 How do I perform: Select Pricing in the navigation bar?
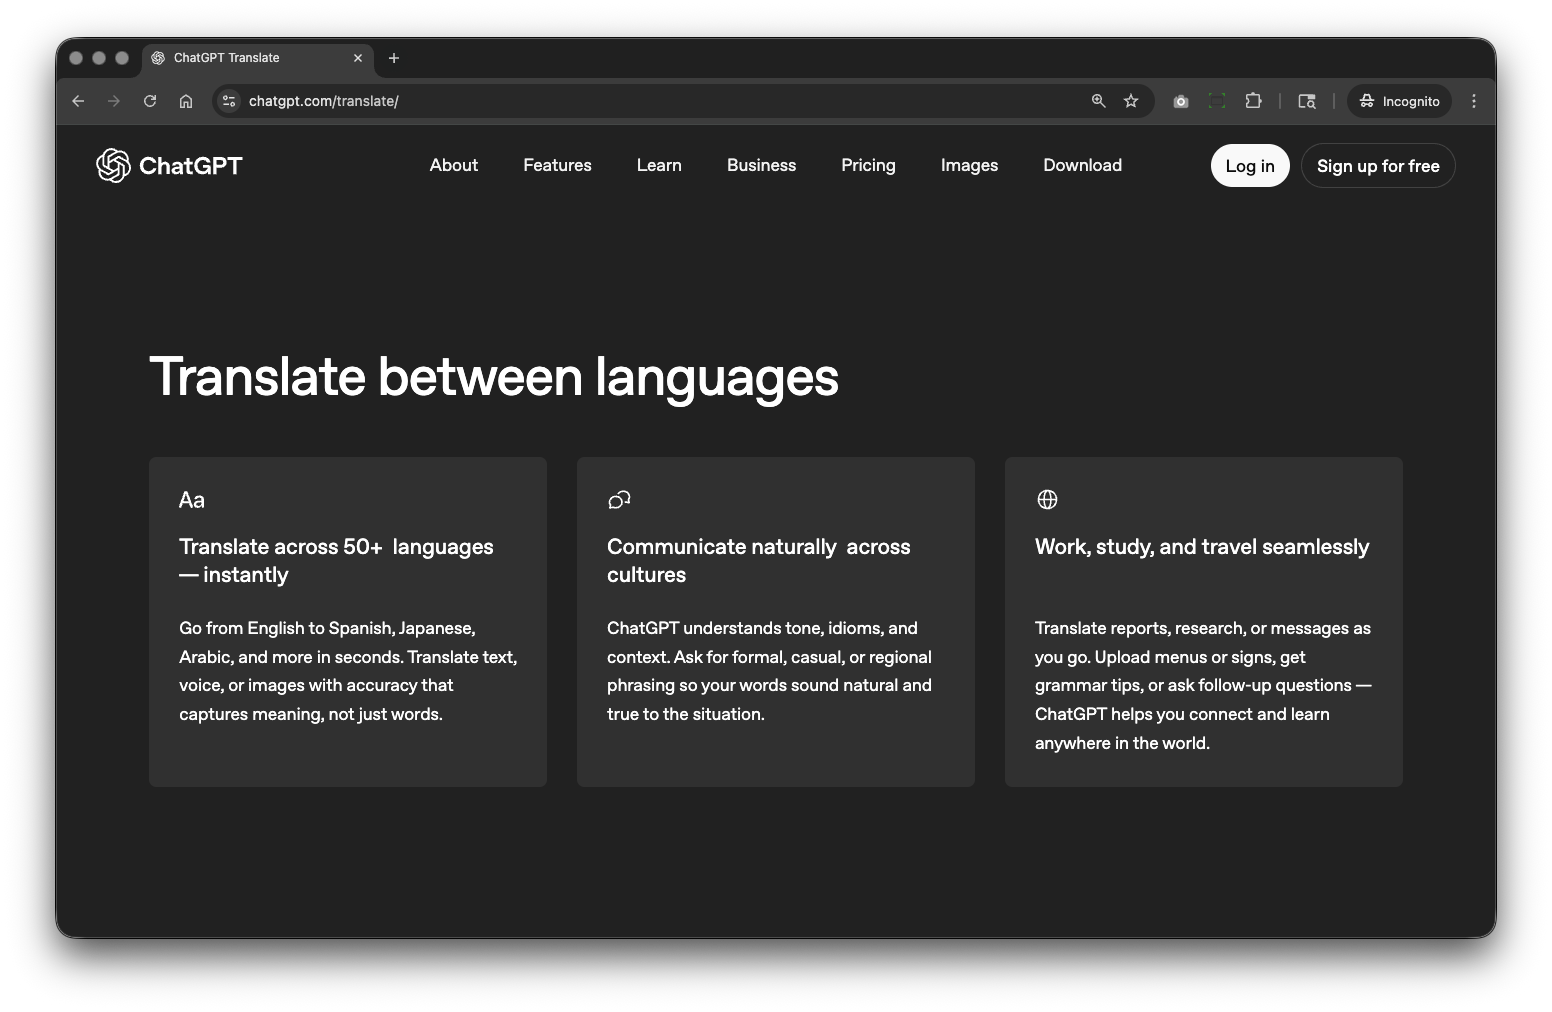(x=867, y=165)
